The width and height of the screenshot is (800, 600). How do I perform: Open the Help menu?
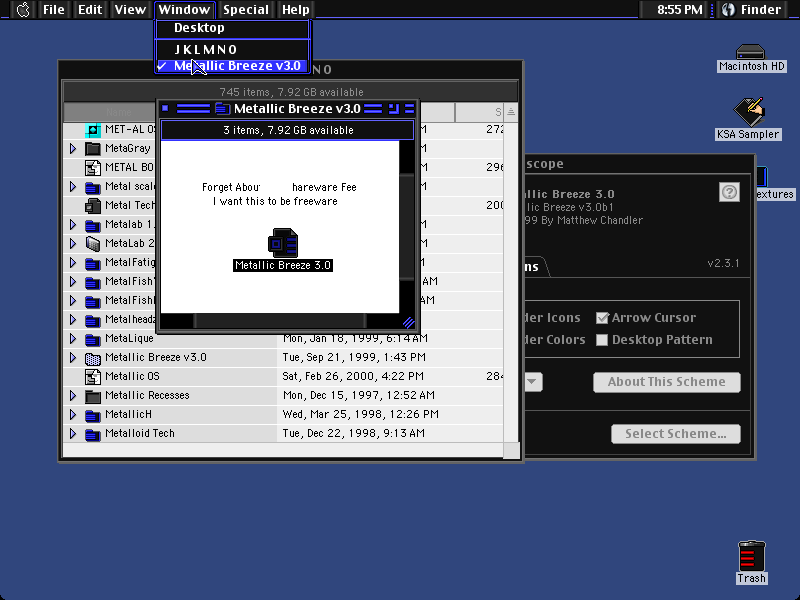(295, 10)
